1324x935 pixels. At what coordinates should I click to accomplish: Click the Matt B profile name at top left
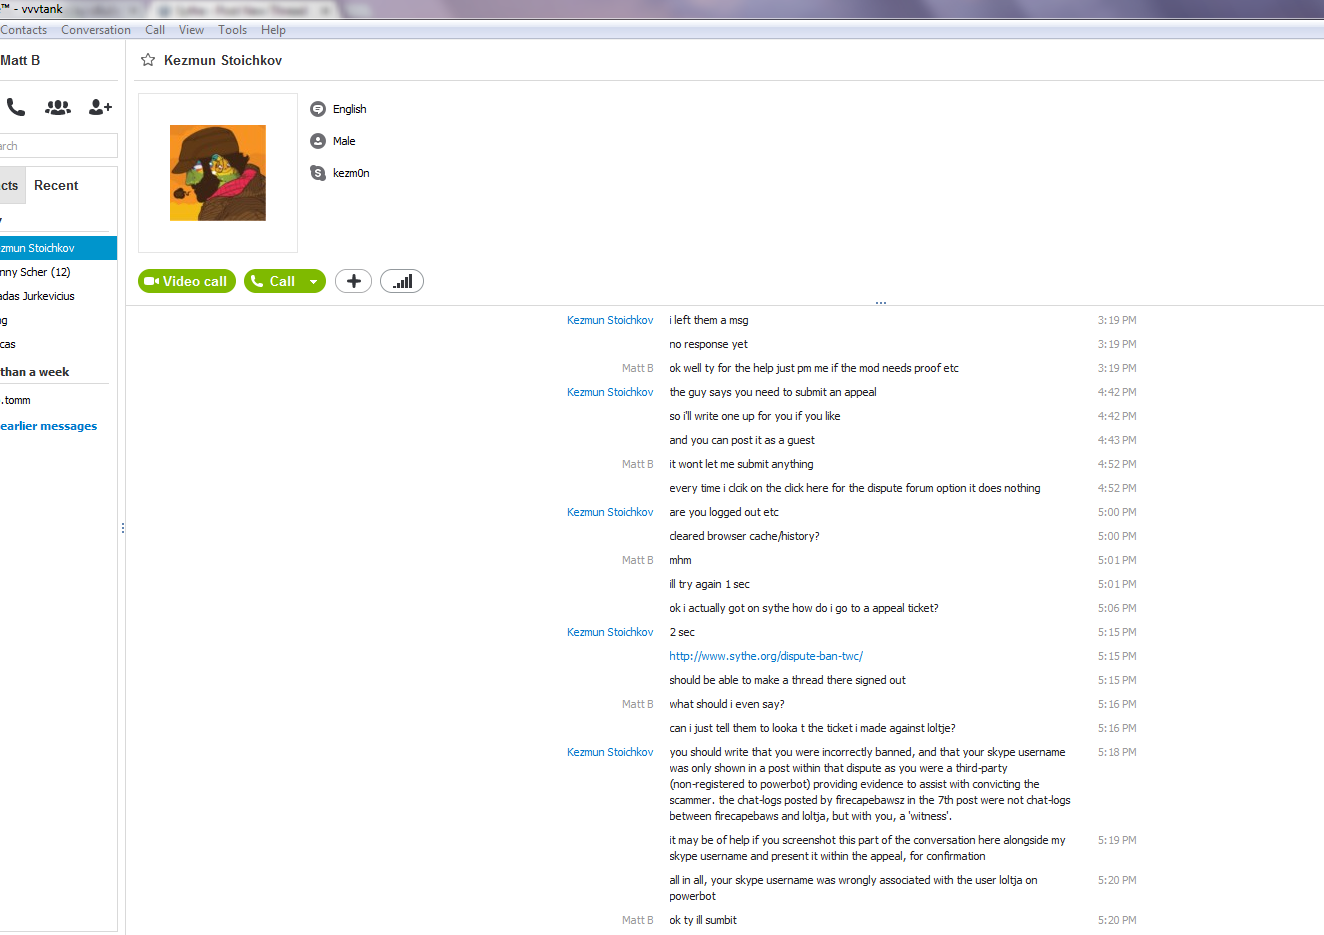pos(20,60)
